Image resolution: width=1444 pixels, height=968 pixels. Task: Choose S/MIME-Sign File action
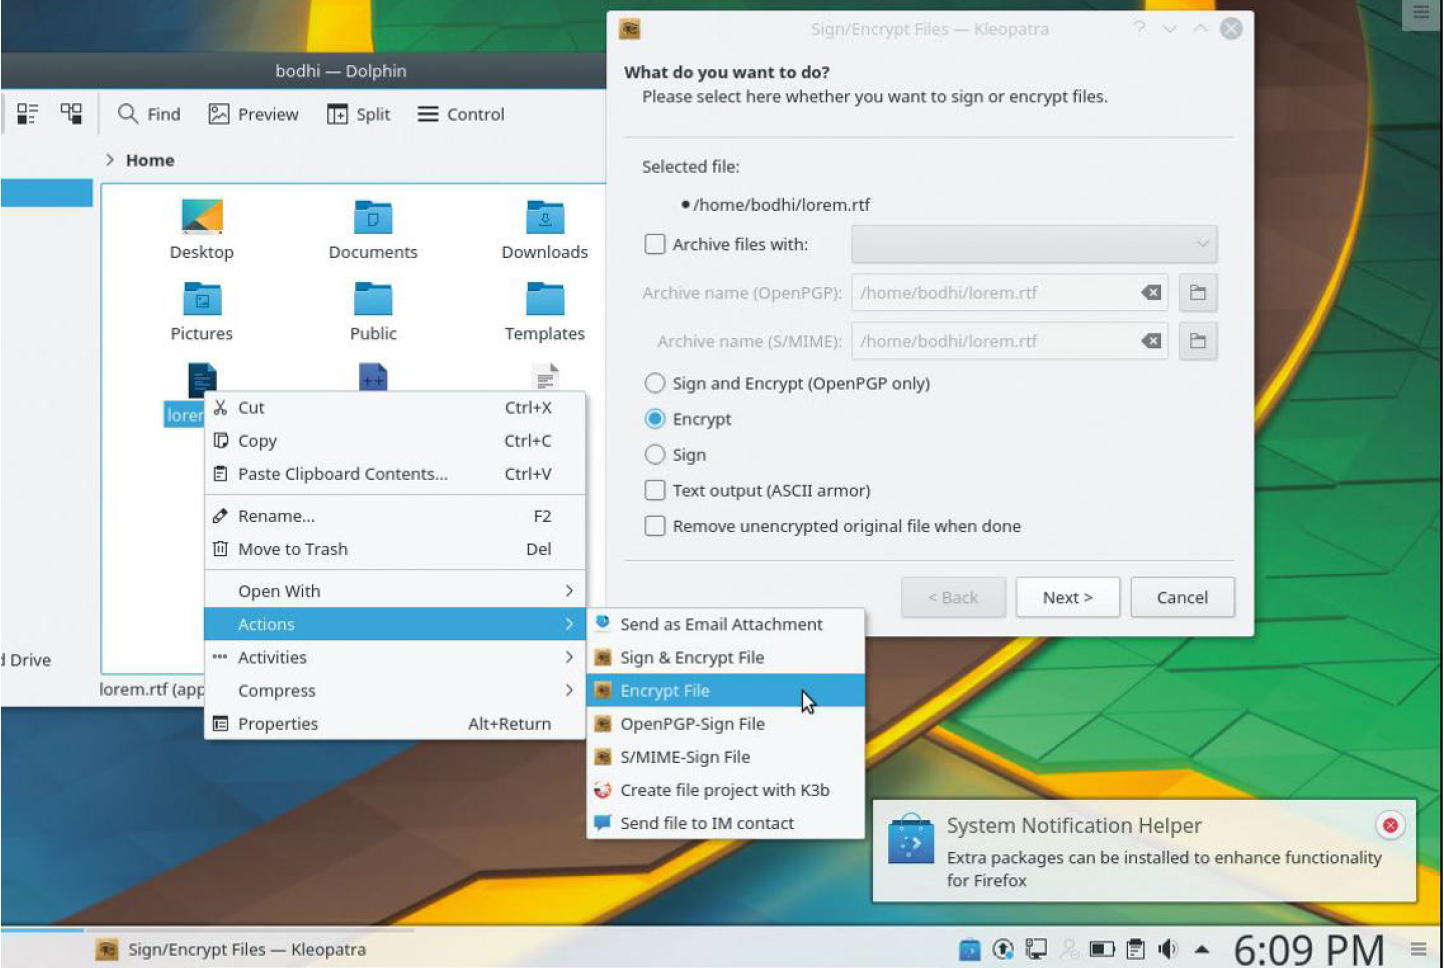point(725,757)
